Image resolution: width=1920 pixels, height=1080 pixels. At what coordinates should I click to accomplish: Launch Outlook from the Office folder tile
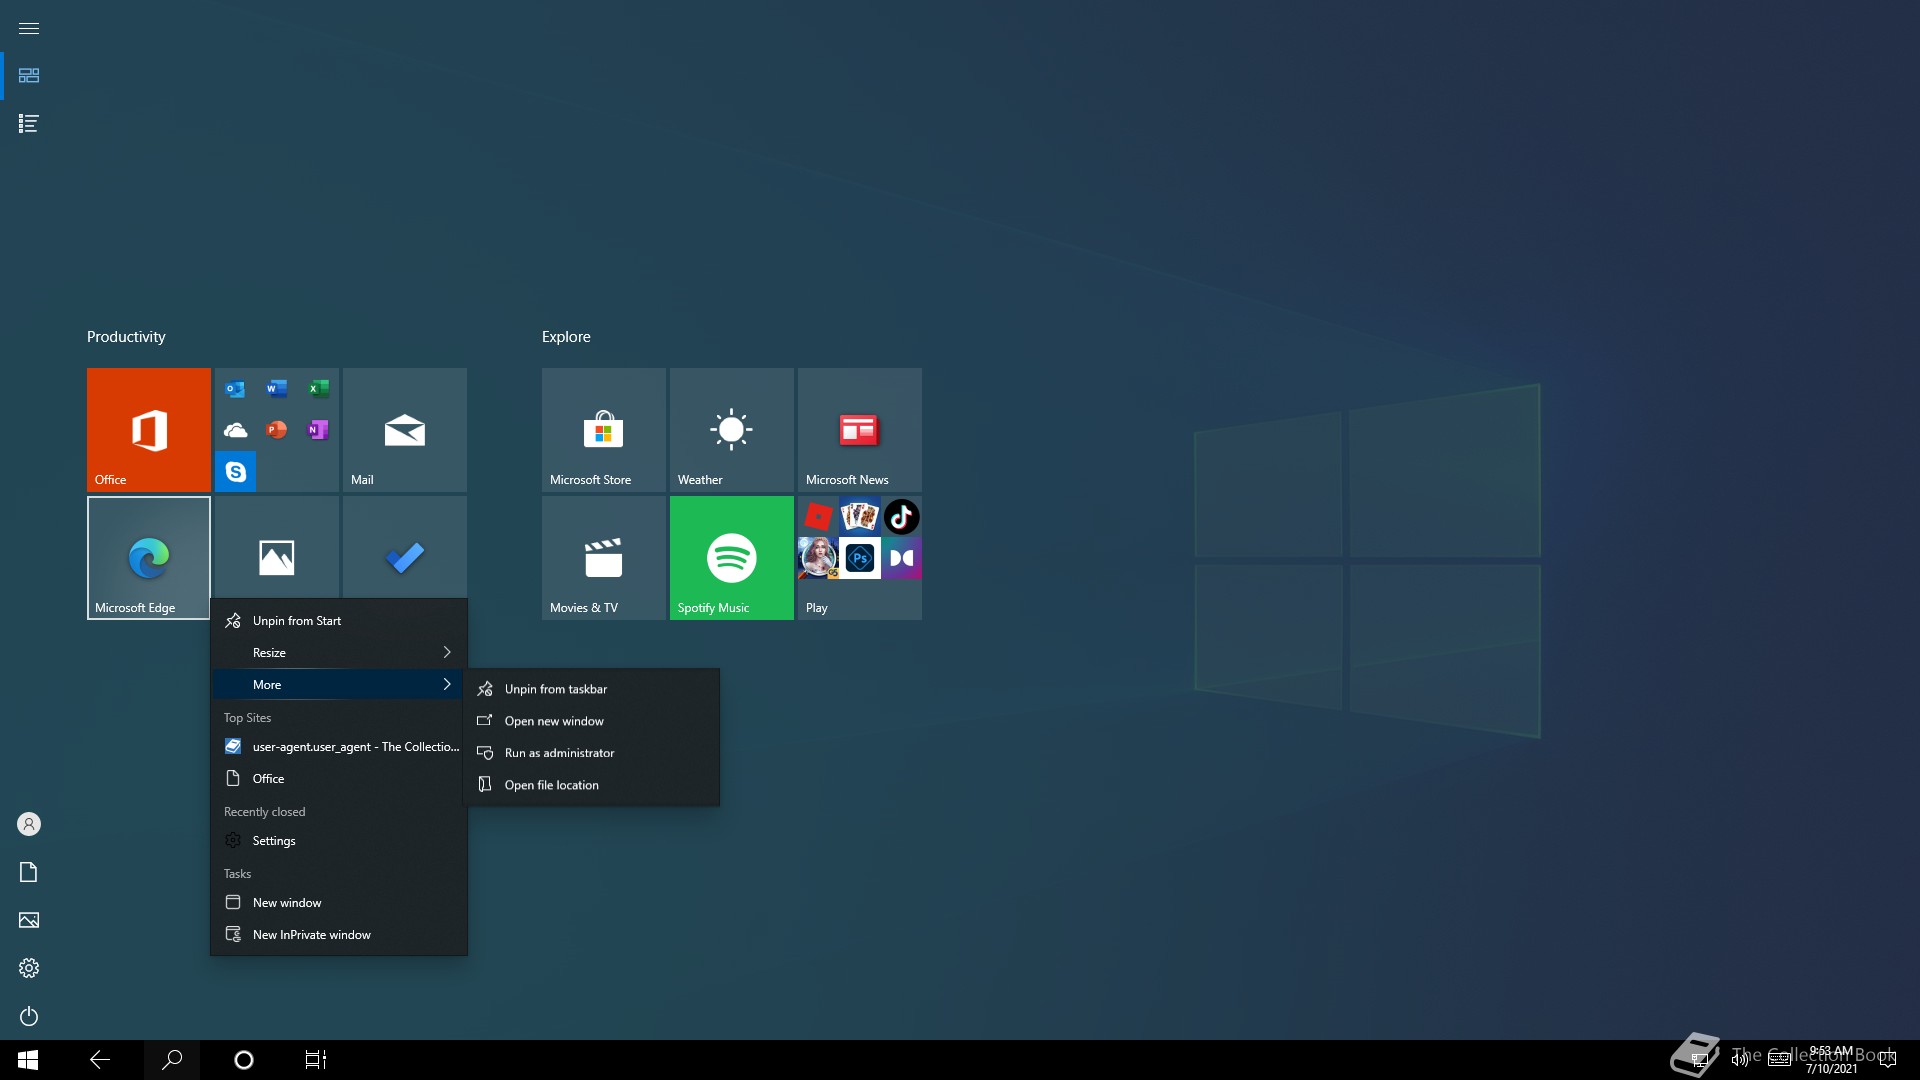click(x=236, y=389)
